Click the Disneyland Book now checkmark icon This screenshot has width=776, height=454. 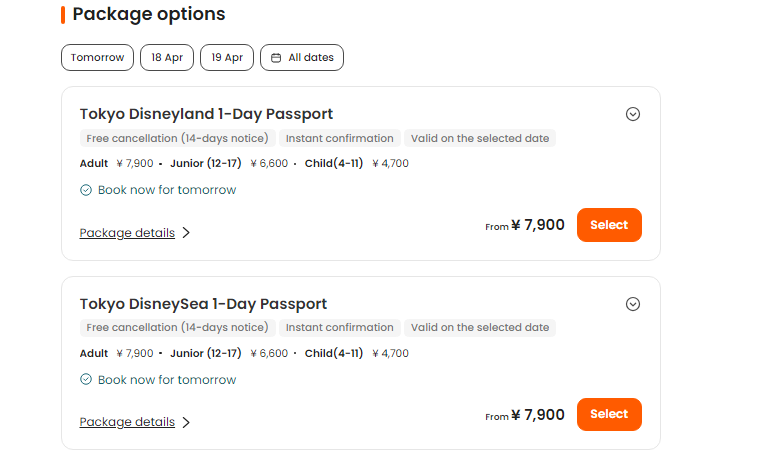click(86, 190)
